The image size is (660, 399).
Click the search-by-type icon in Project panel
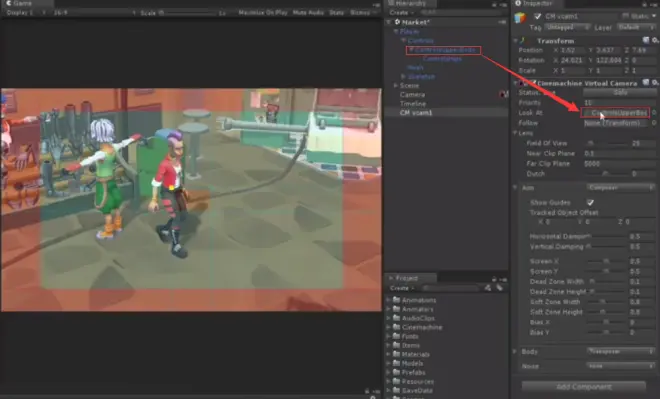pos(488,288)
